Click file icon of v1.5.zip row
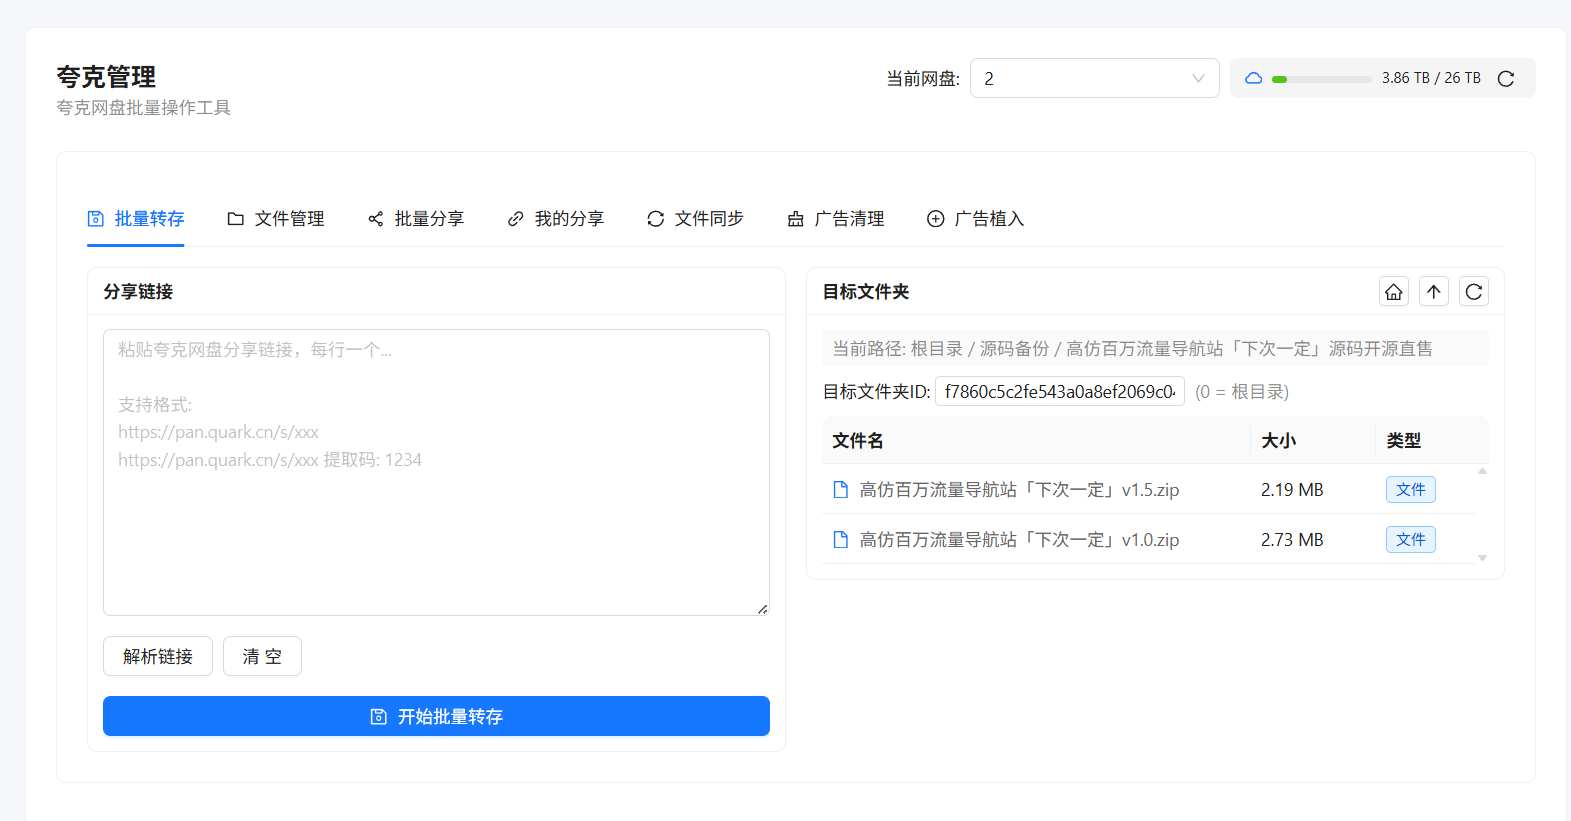Image resolution: width=1571 pixels, height=821 pixels. pos(841,489)
